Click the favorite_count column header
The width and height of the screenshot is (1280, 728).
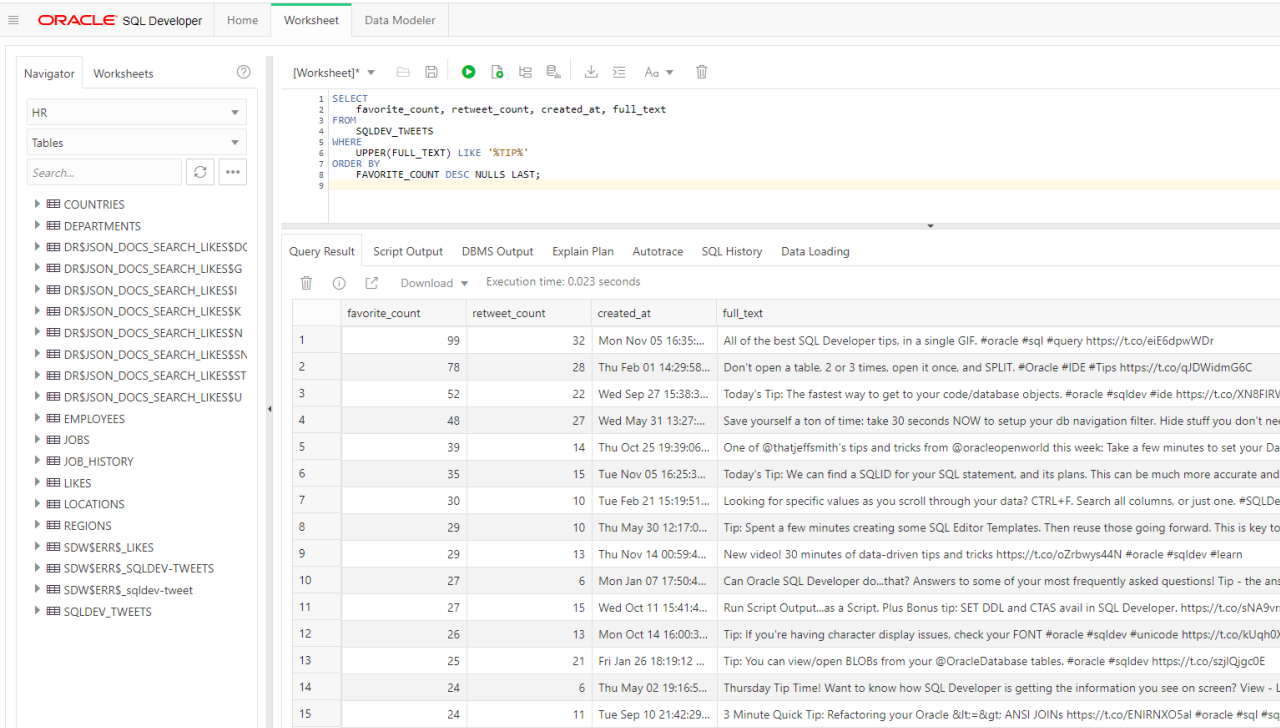coord(403,313)
